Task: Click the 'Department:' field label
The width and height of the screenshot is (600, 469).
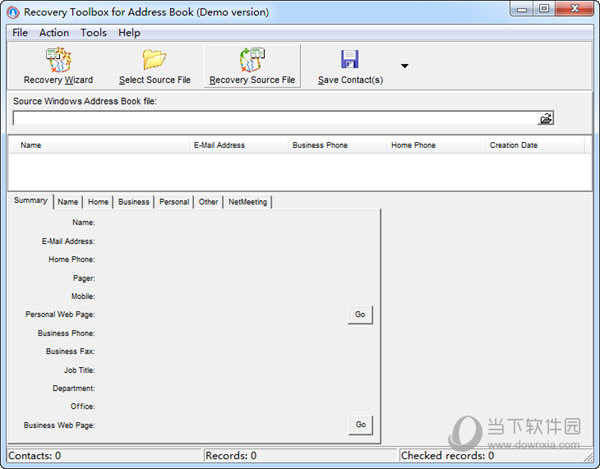Action: point(74,388)
